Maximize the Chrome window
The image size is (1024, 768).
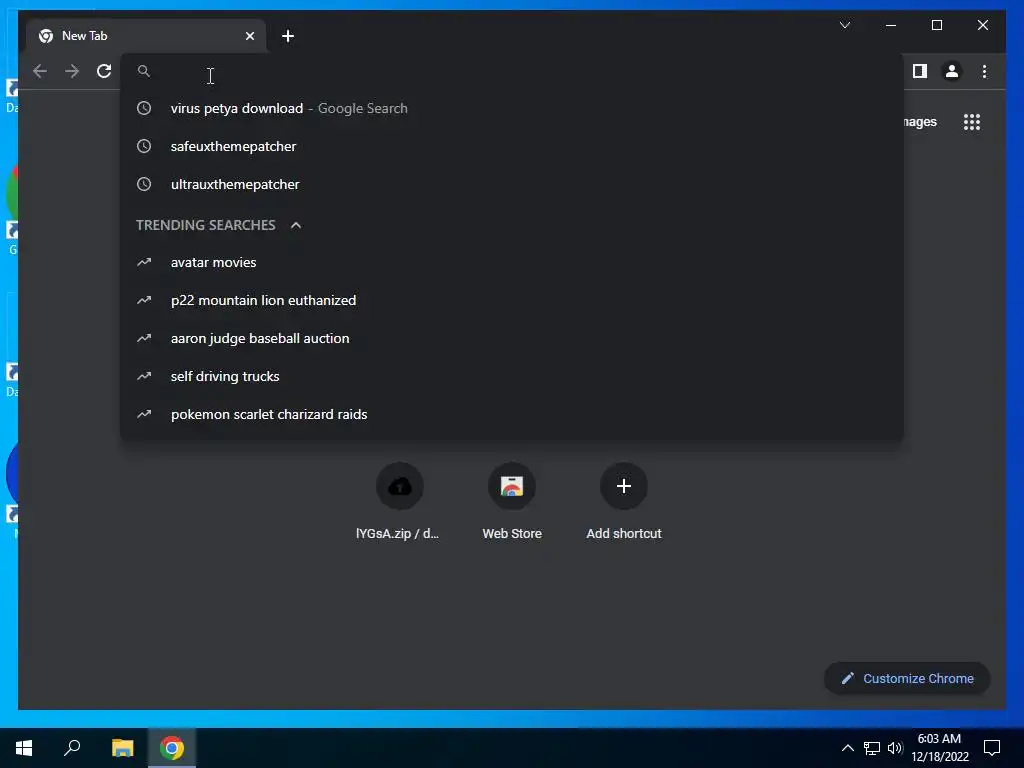[x=936, y=25]
